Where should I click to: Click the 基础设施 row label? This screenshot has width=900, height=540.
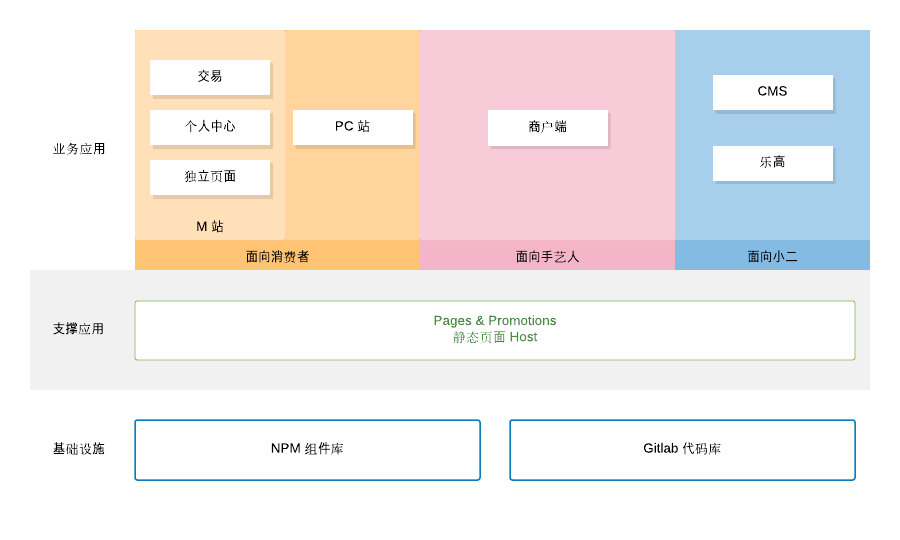click(79, 449)
